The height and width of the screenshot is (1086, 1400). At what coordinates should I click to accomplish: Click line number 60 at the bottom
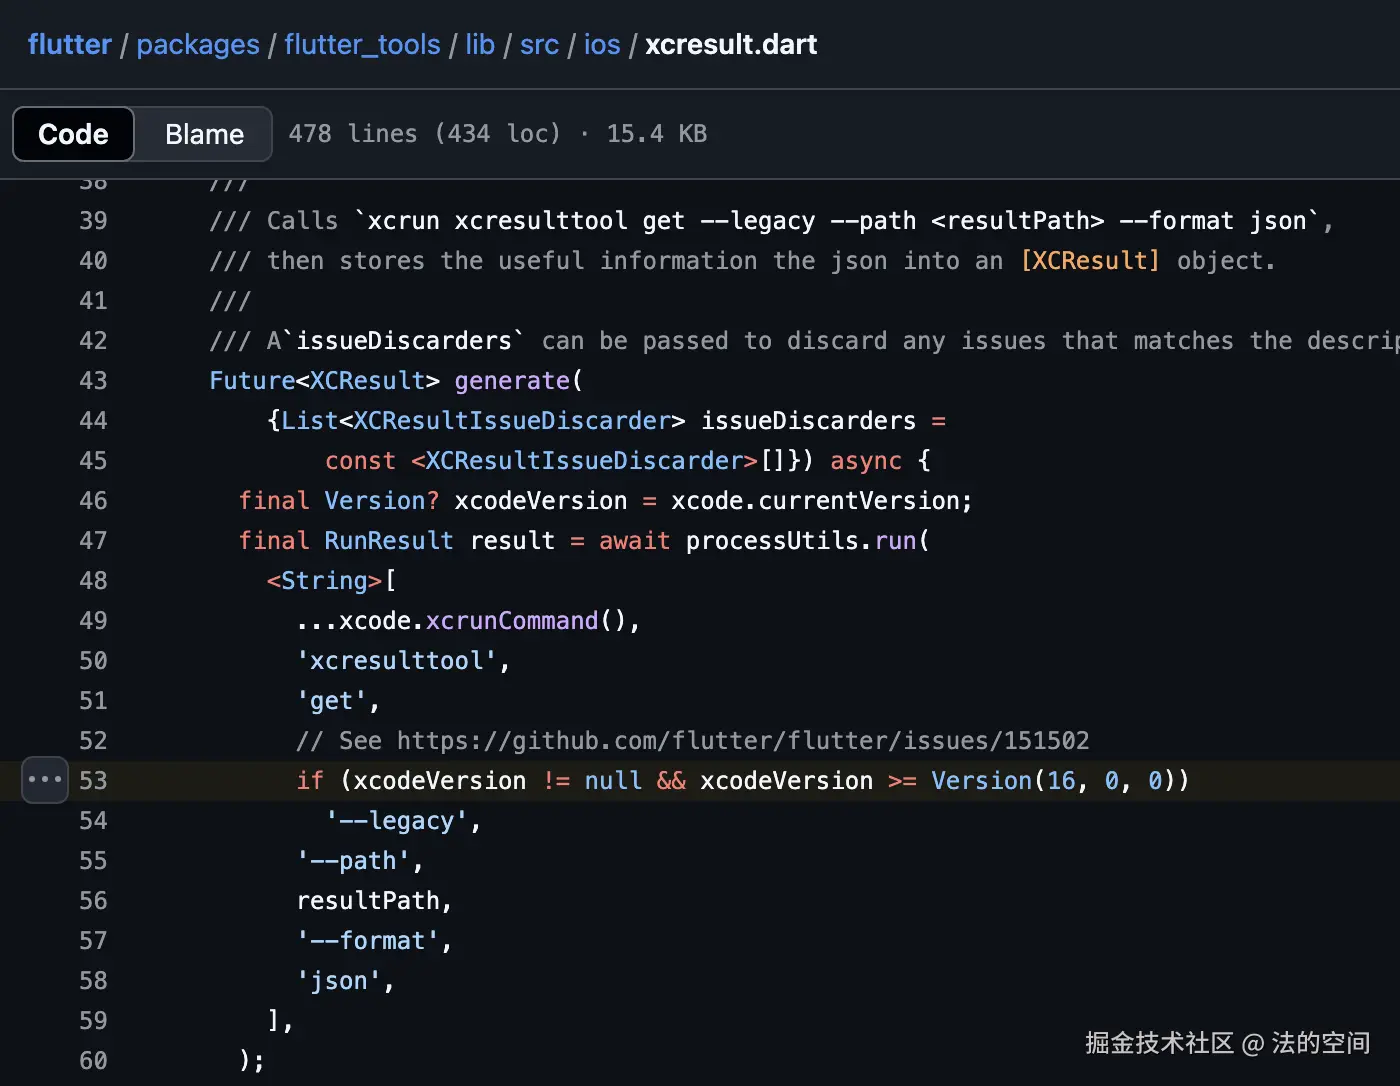[x=93, y=1061]
